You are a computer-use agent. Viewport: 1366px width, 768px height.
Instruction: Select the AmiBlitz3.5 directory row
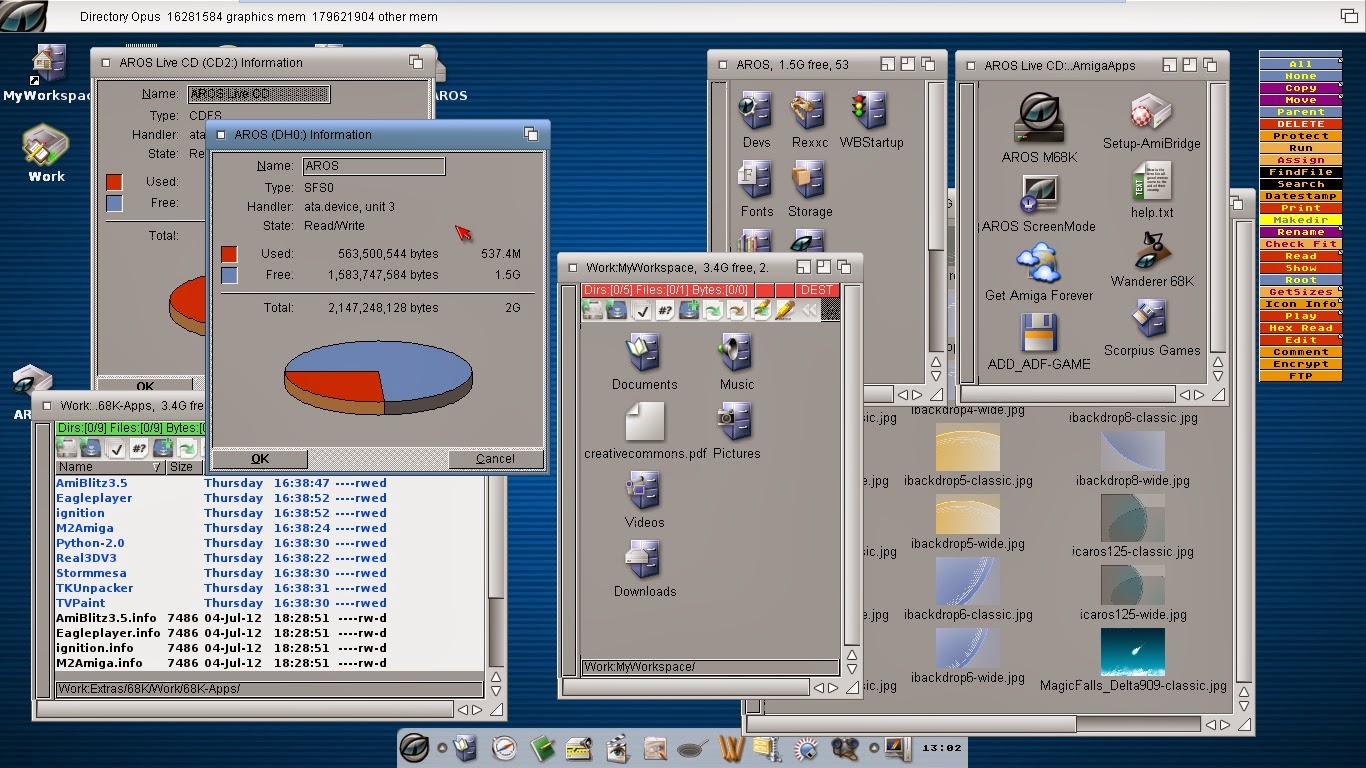(x=270, y=483)
